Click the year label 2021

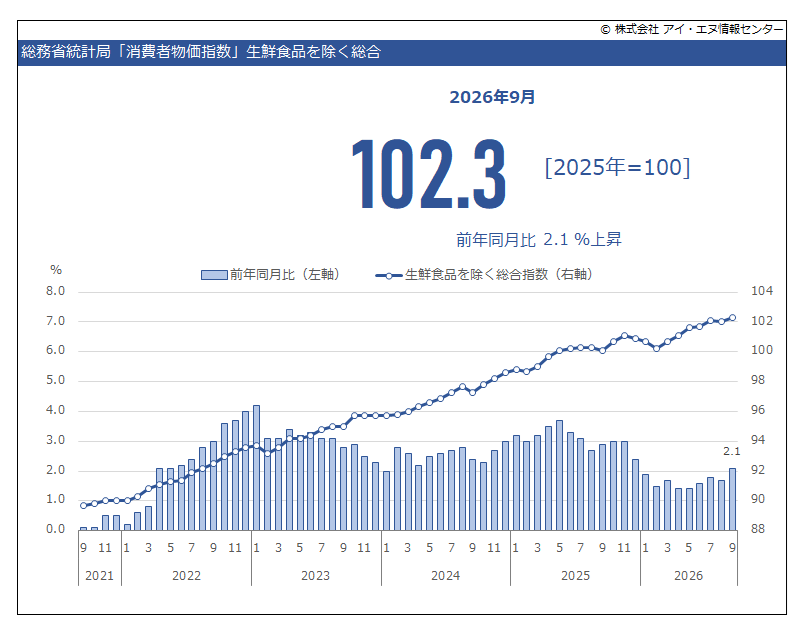(99, 576)
